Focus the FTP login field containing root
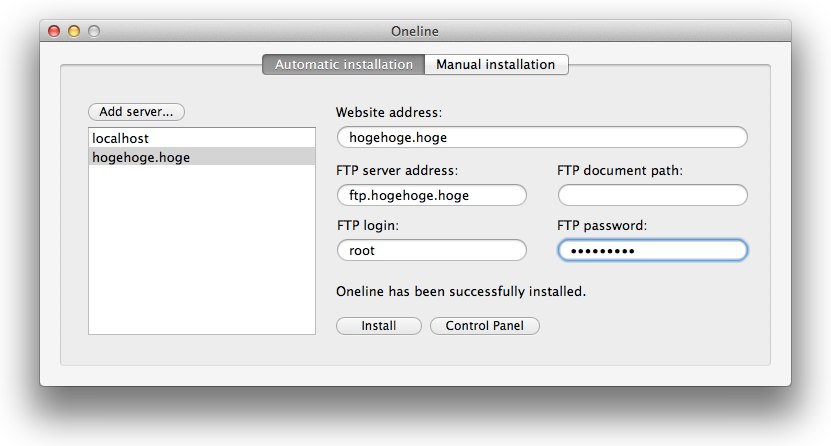Screen dimensions: 831x446 (x=431, y=251)
